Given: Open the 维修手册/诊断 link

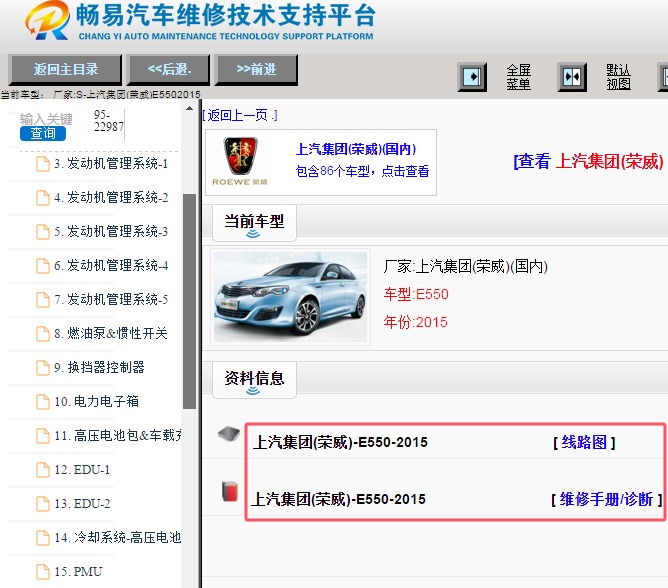Looking at the screenshot, I should pos(606,499).
